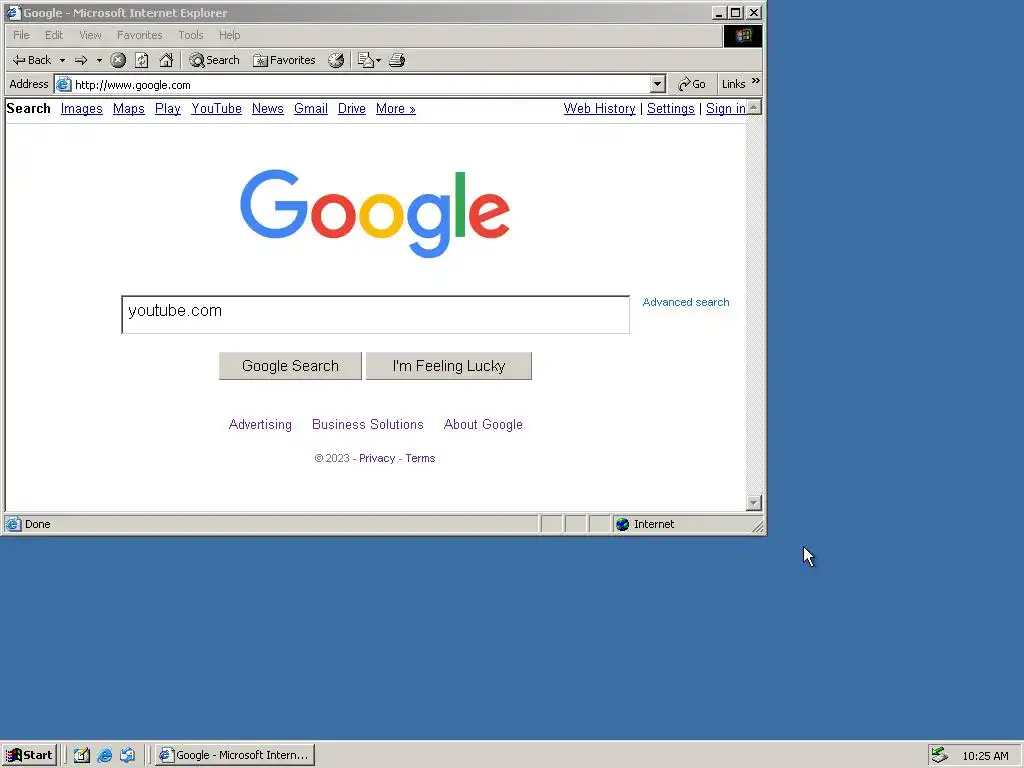Open the Edit menu
The height and width of the screenshot is (768, 1024).
click(x=54, y=35)
